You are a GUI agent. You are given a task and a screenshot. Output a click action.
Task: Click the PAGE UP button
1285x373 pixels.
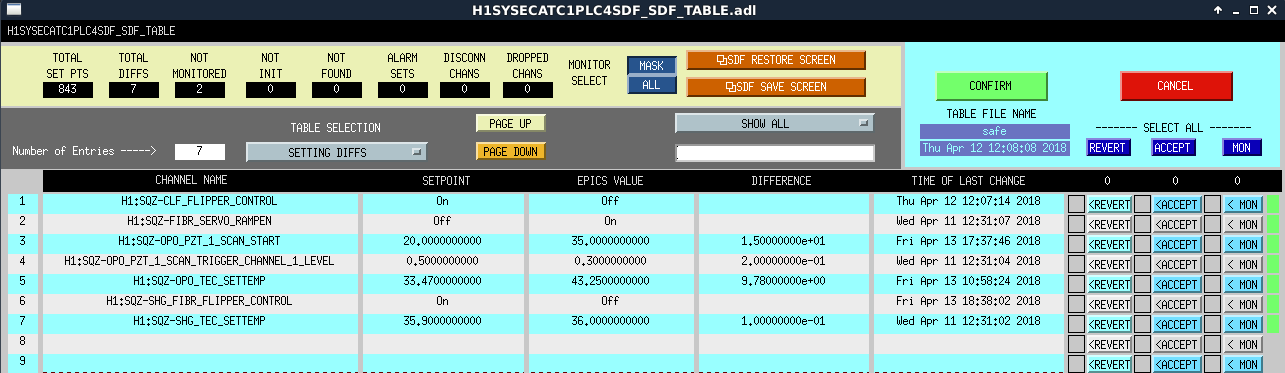click(510, 123)
